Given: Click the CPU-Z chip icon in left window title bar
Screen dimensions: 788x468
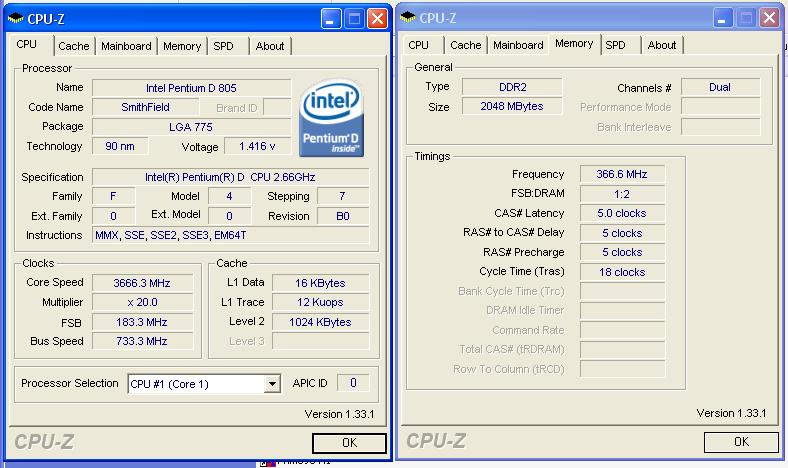Looking at the screenshot, I should [16, 19].
